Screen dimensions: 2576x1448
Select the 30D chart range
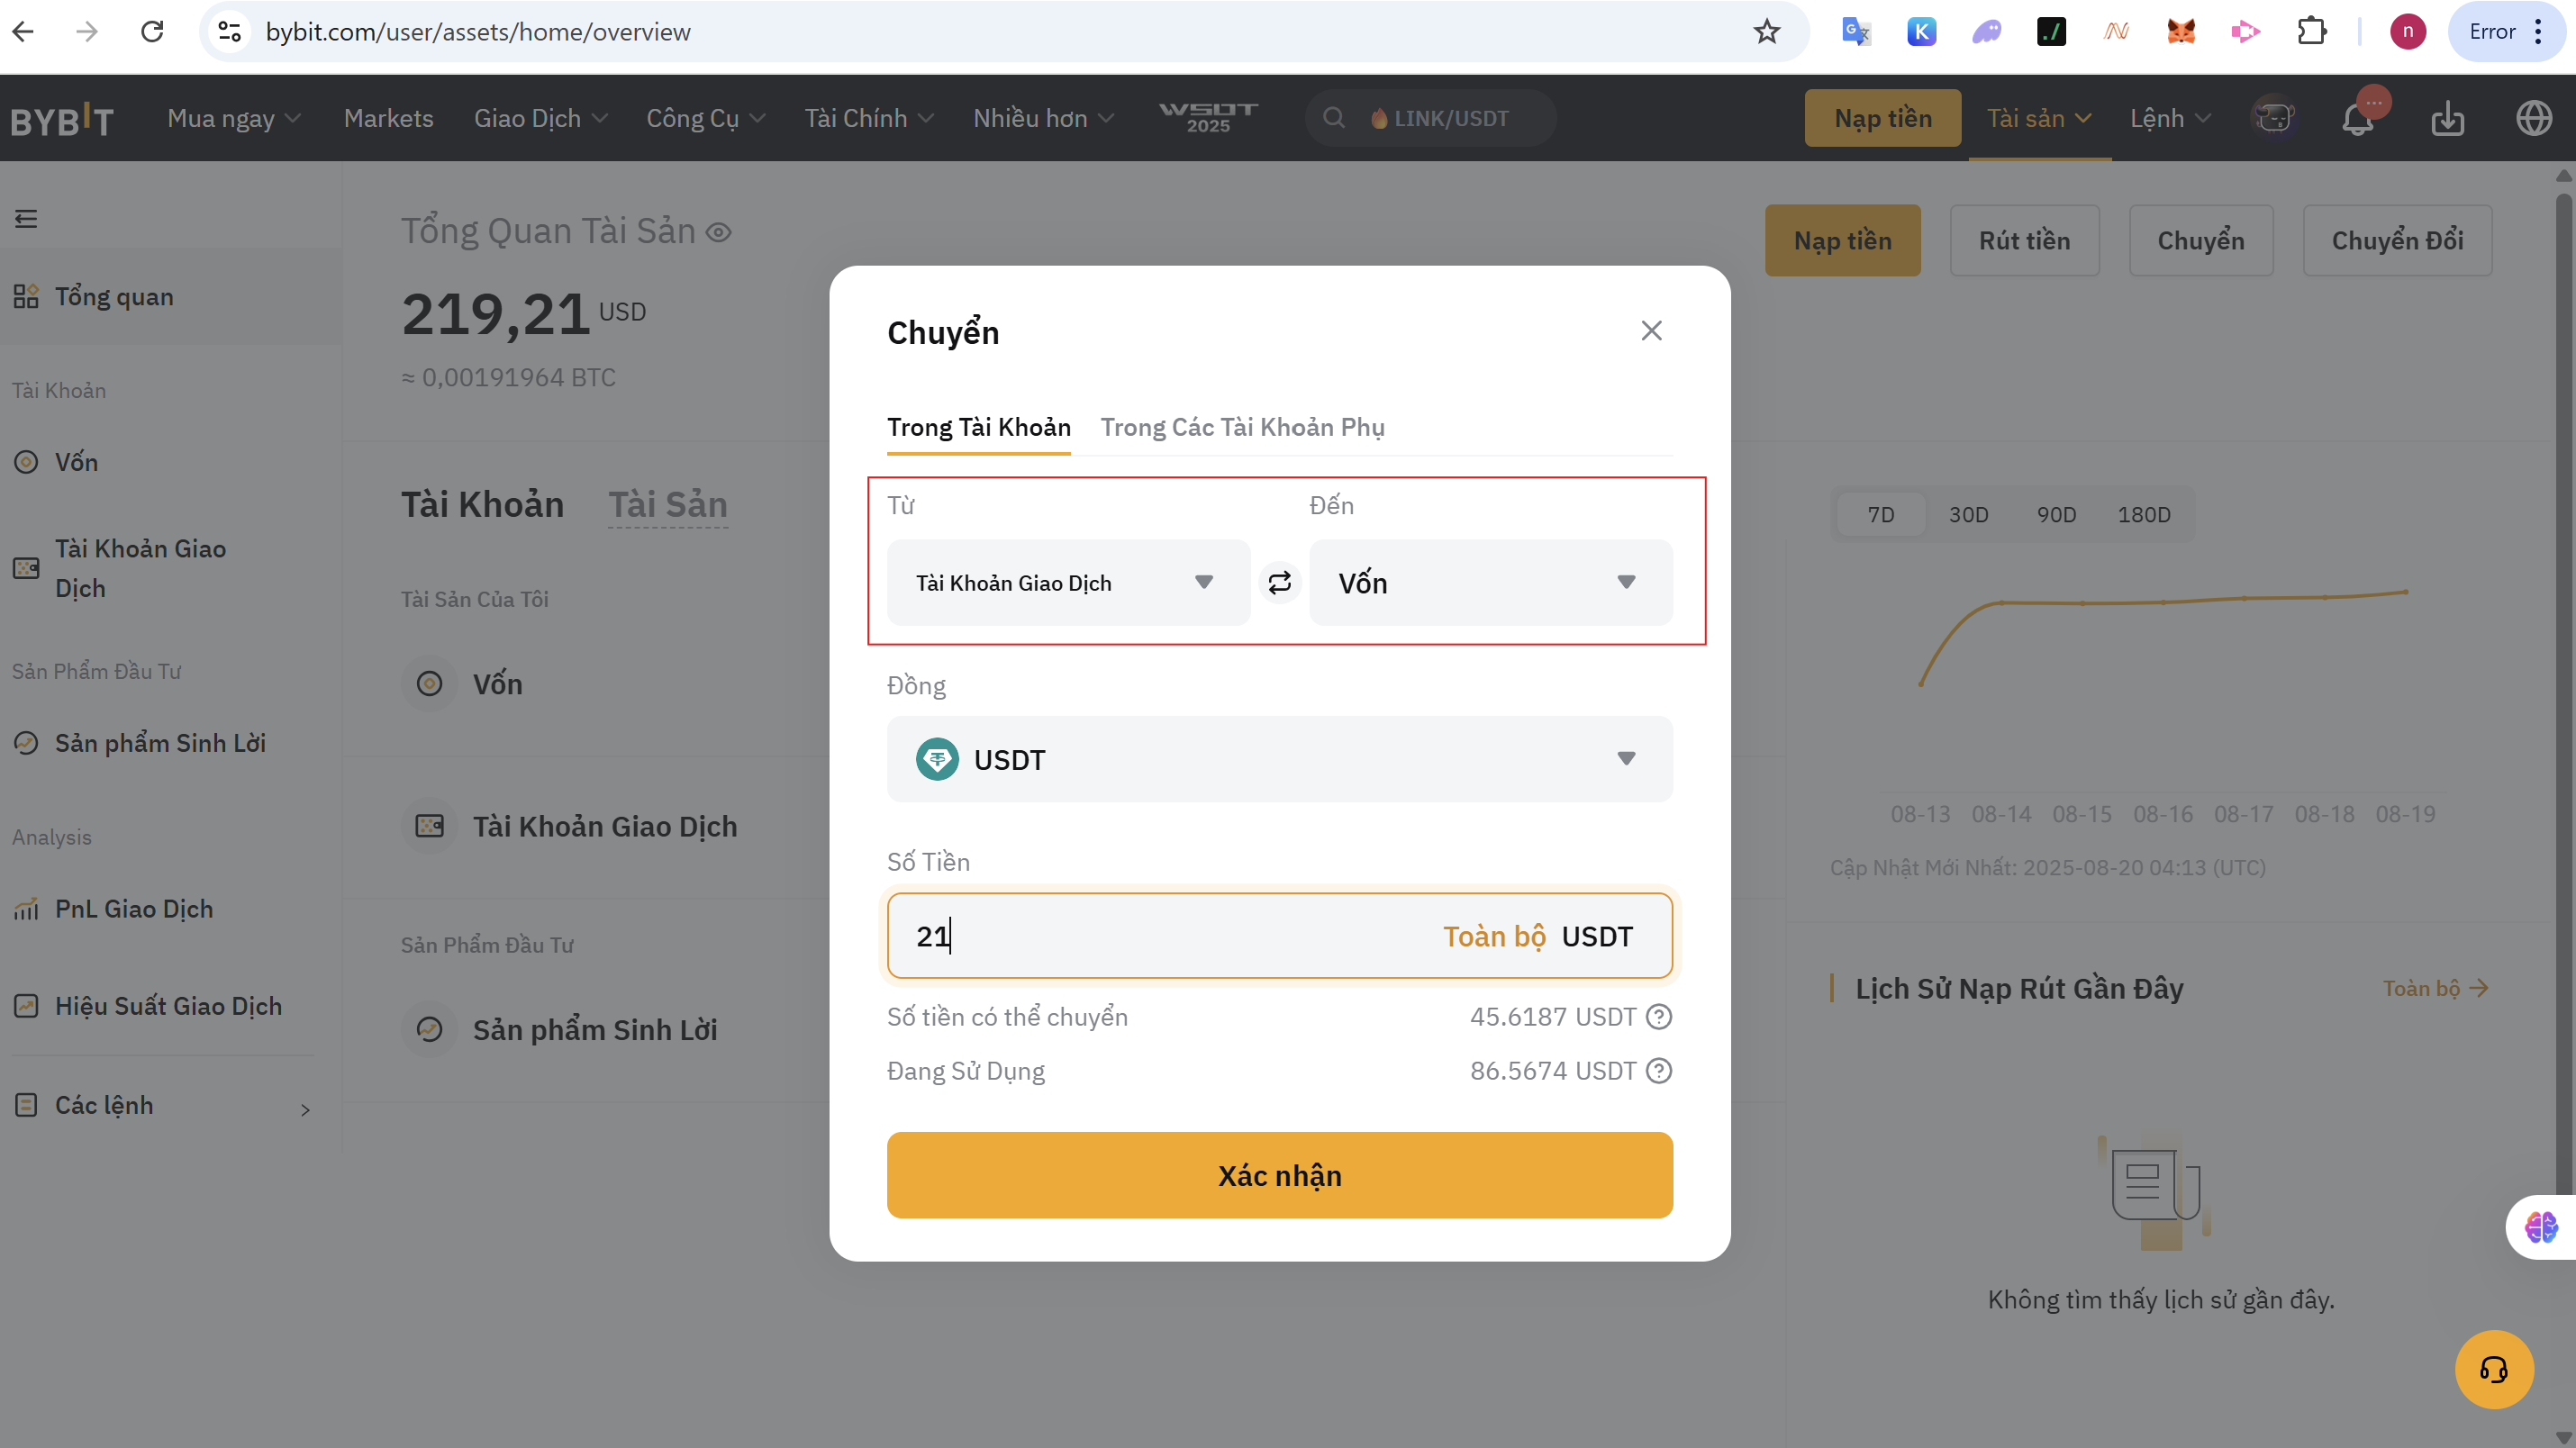point(1968,515)
